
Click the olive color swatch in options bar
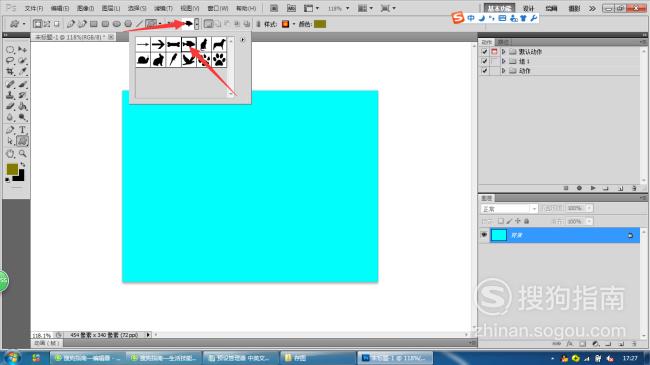click(x=320, y=24)
